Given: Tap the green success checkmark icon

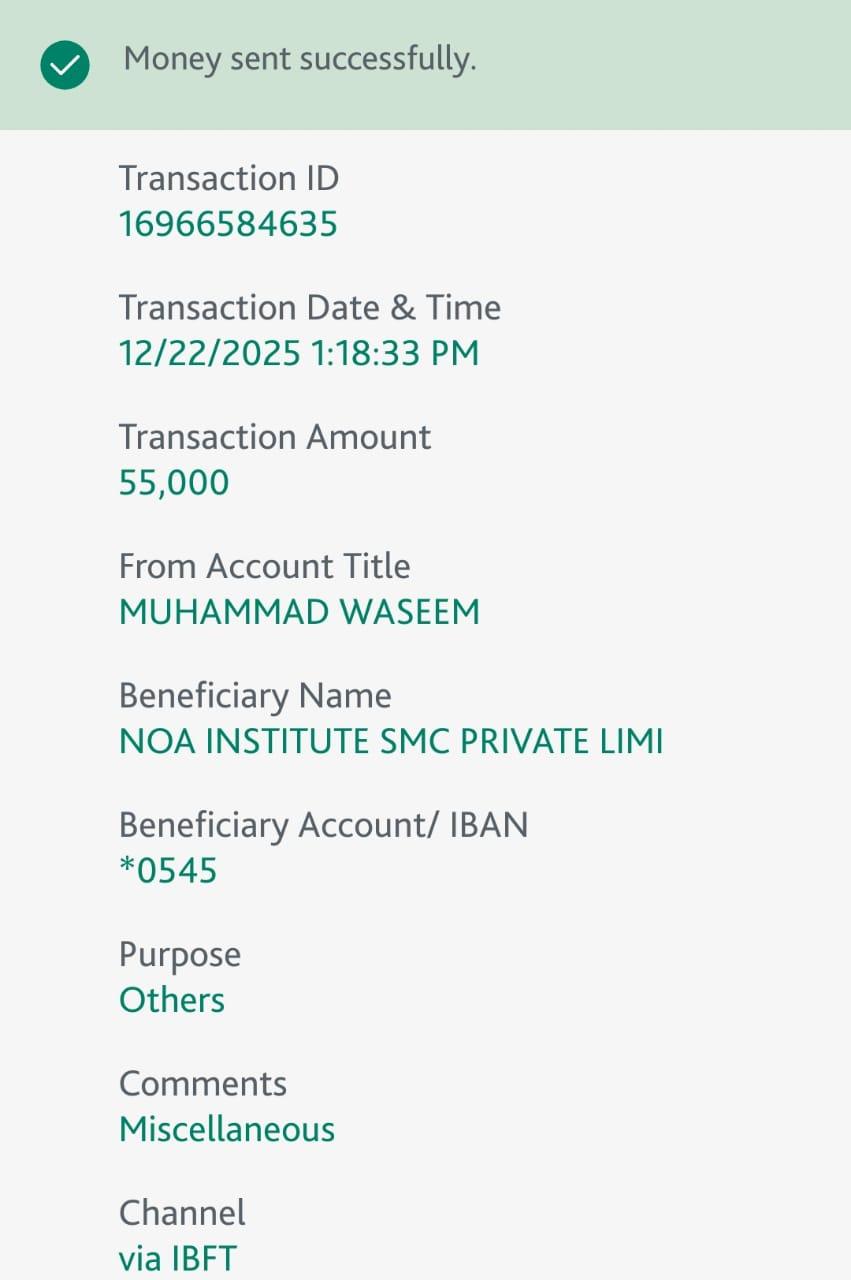Looking at the screenshot, I should click(65, 66).
